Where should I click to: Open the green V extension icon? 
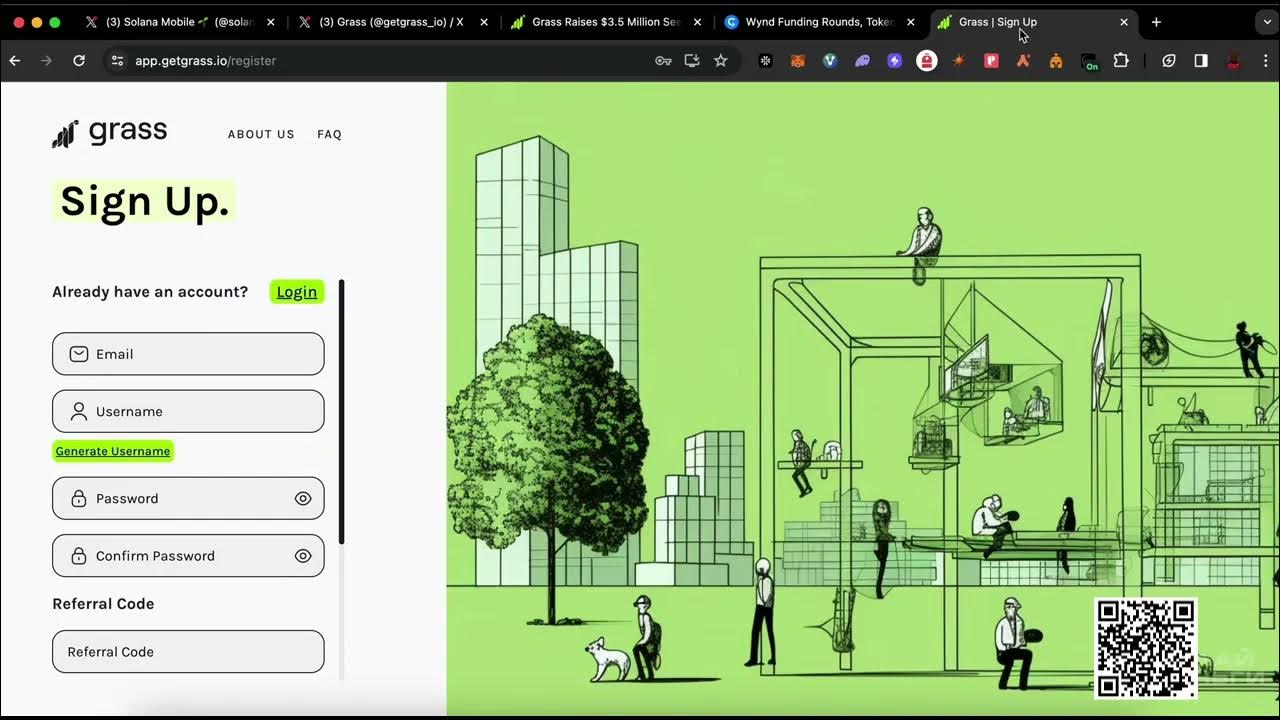tap(829, 61)
